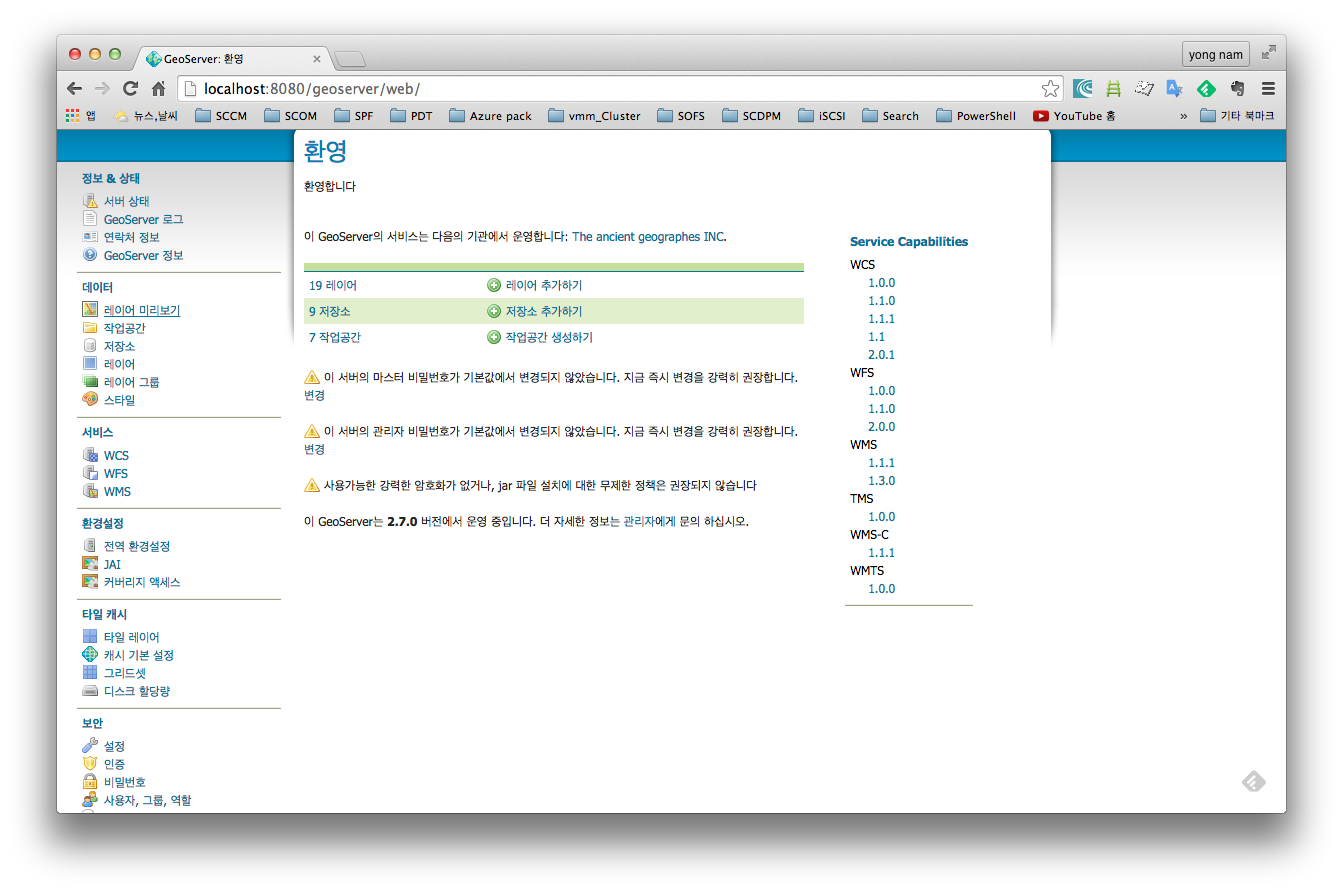Click the green plus beside 레이어 추가하기

494,285
